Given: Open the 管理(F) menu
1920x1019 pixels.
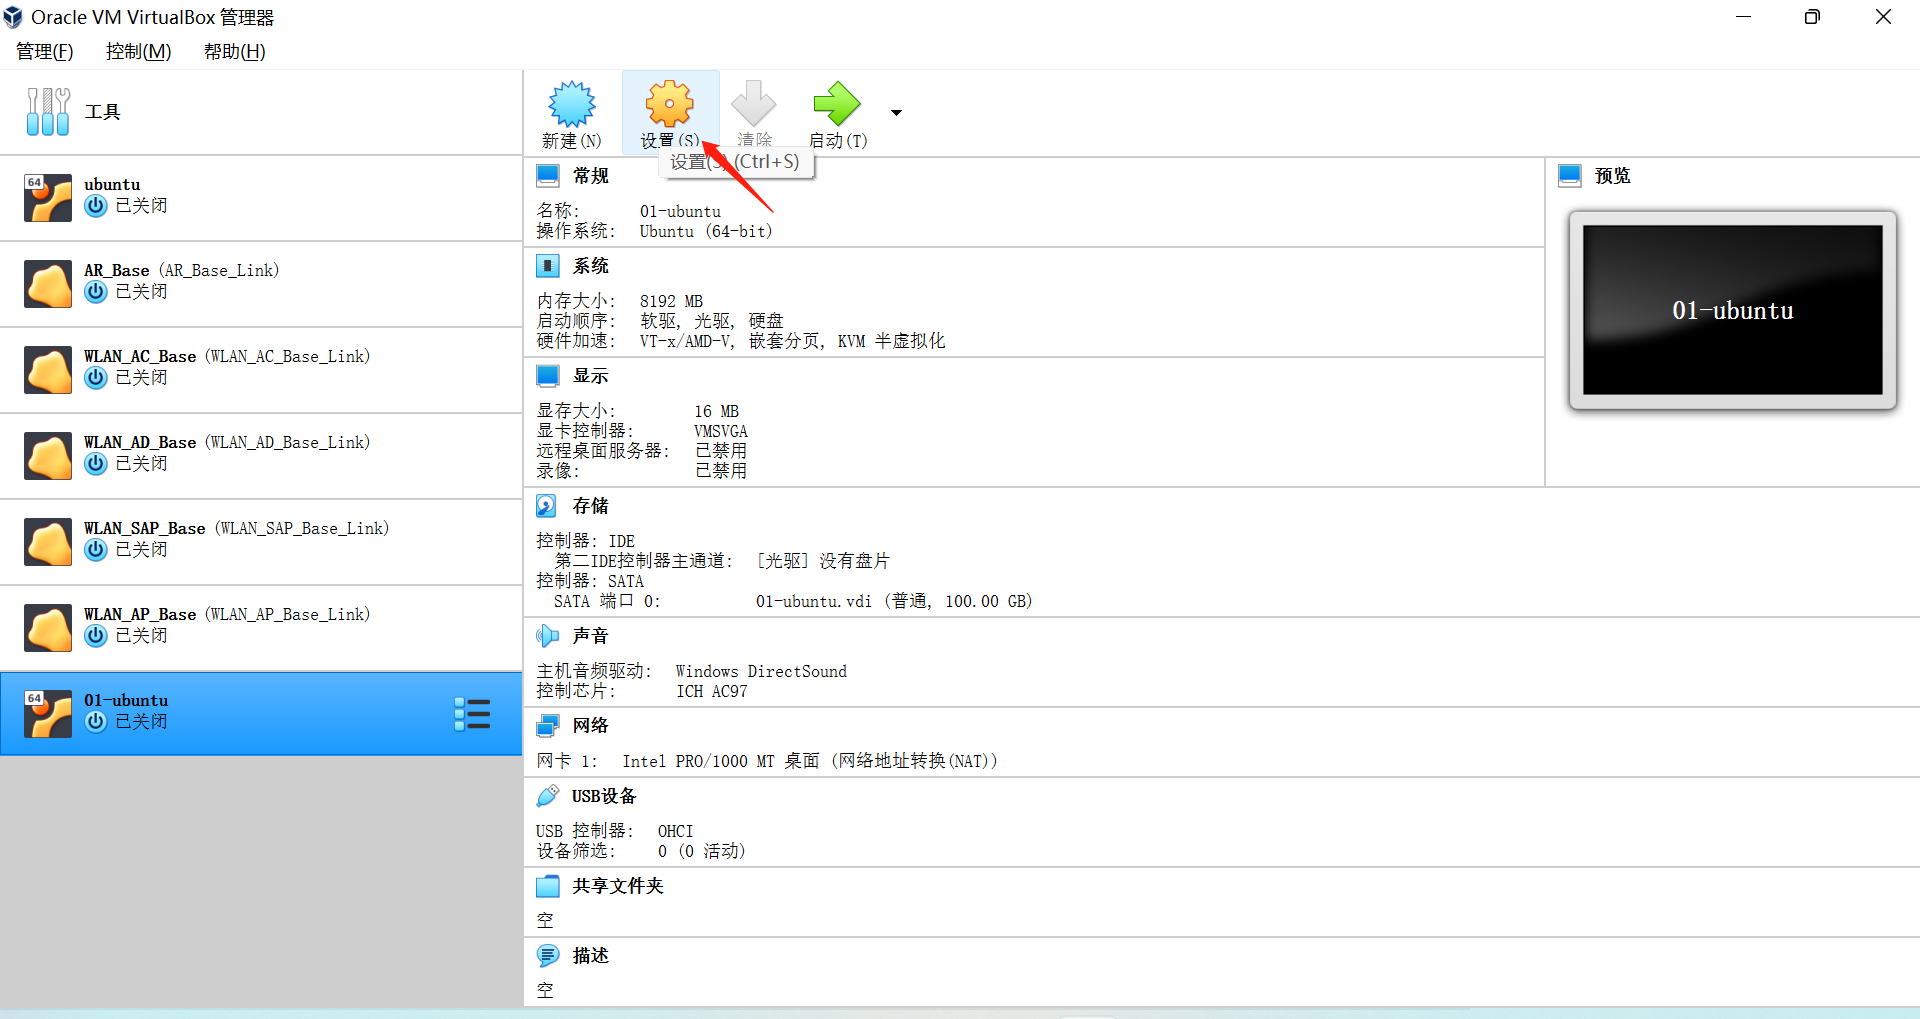Looking at the screenshot, I should 45,51.
